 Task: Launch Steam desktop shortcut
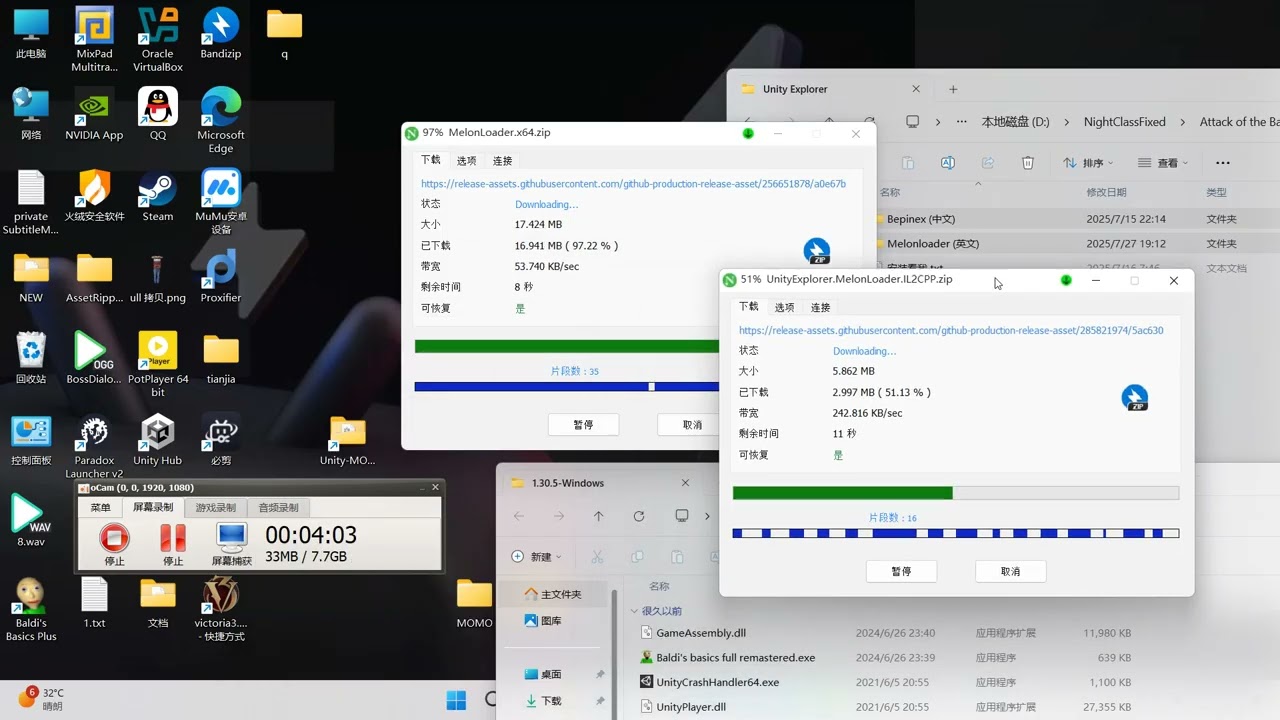(x=158, y=196)
